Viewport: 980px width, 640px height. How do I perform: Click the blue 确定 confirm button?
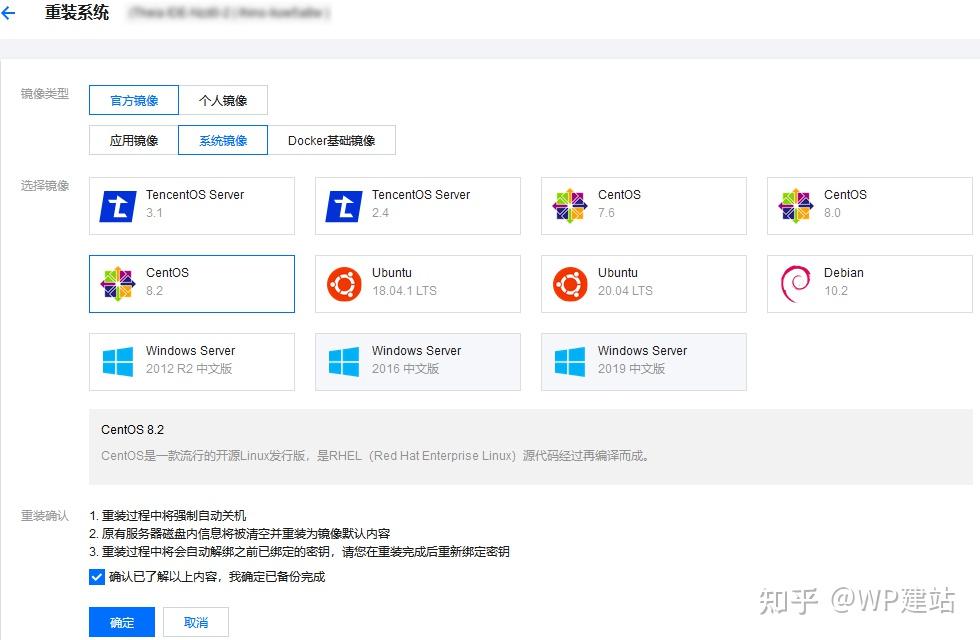122,622
